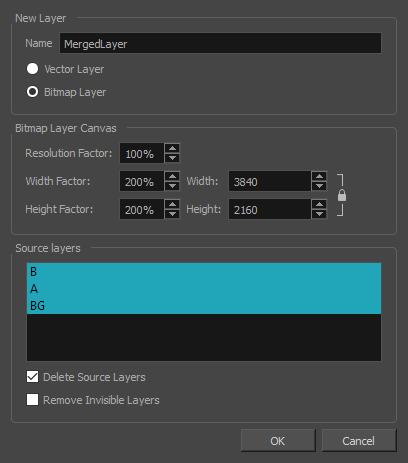This screenshot has width=408, height=463.
Task: Uncheck Delete Source Layers checkbox
Action: click(32, 377)
